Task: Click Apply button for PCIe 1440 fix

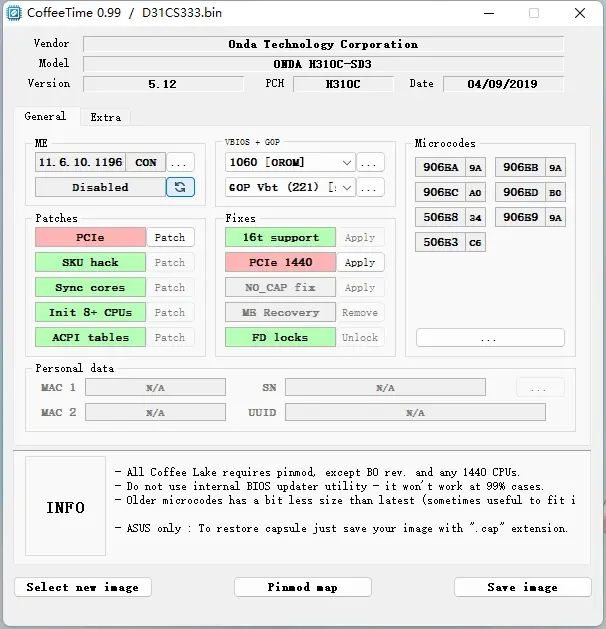Action: pos(360,262)
